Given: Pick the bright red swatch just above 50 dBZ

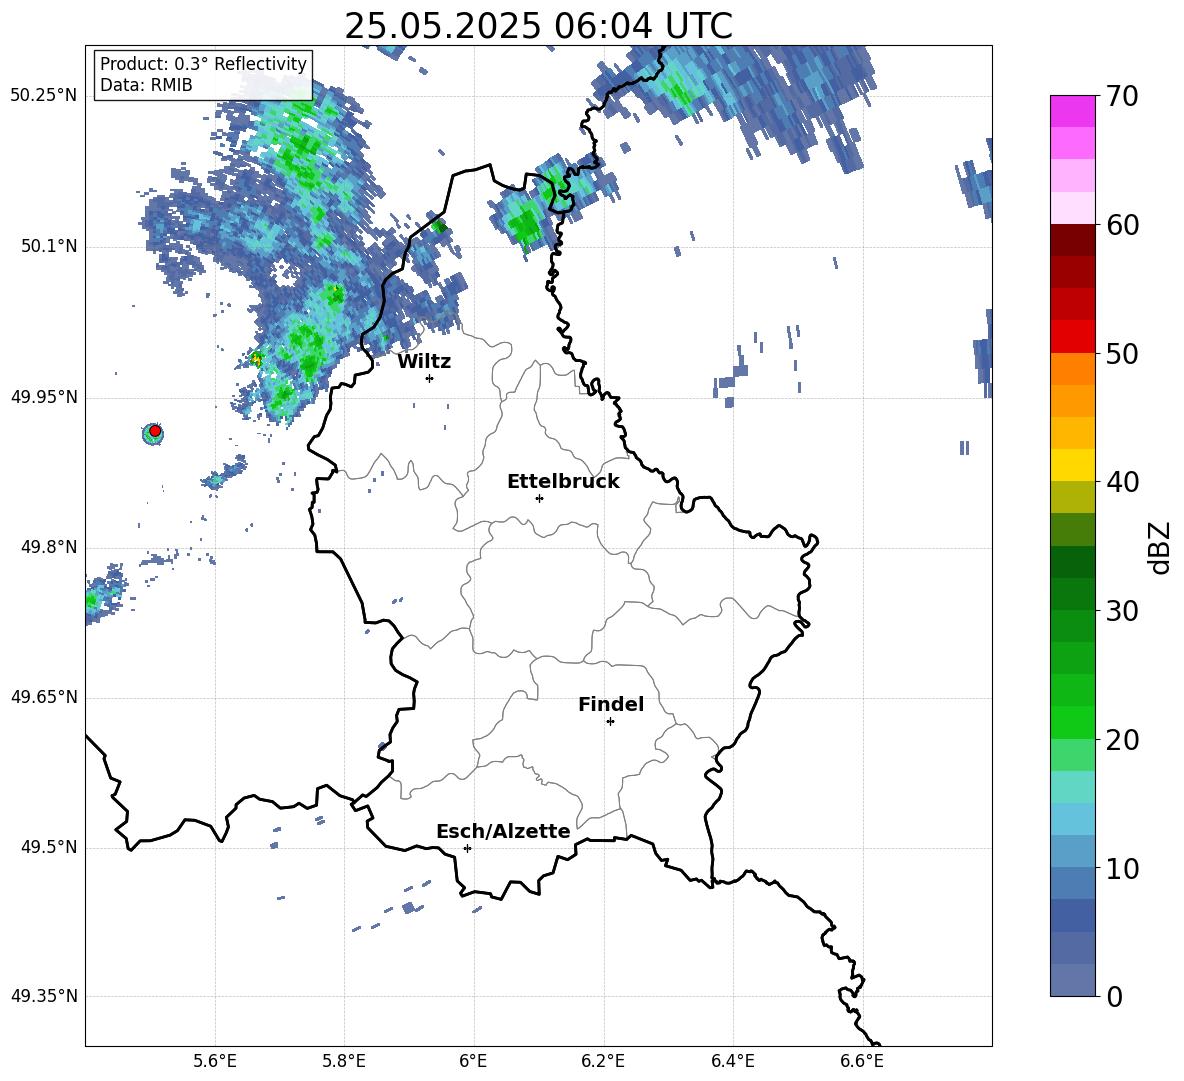Looking at the screenshot, I should 1072,337.
